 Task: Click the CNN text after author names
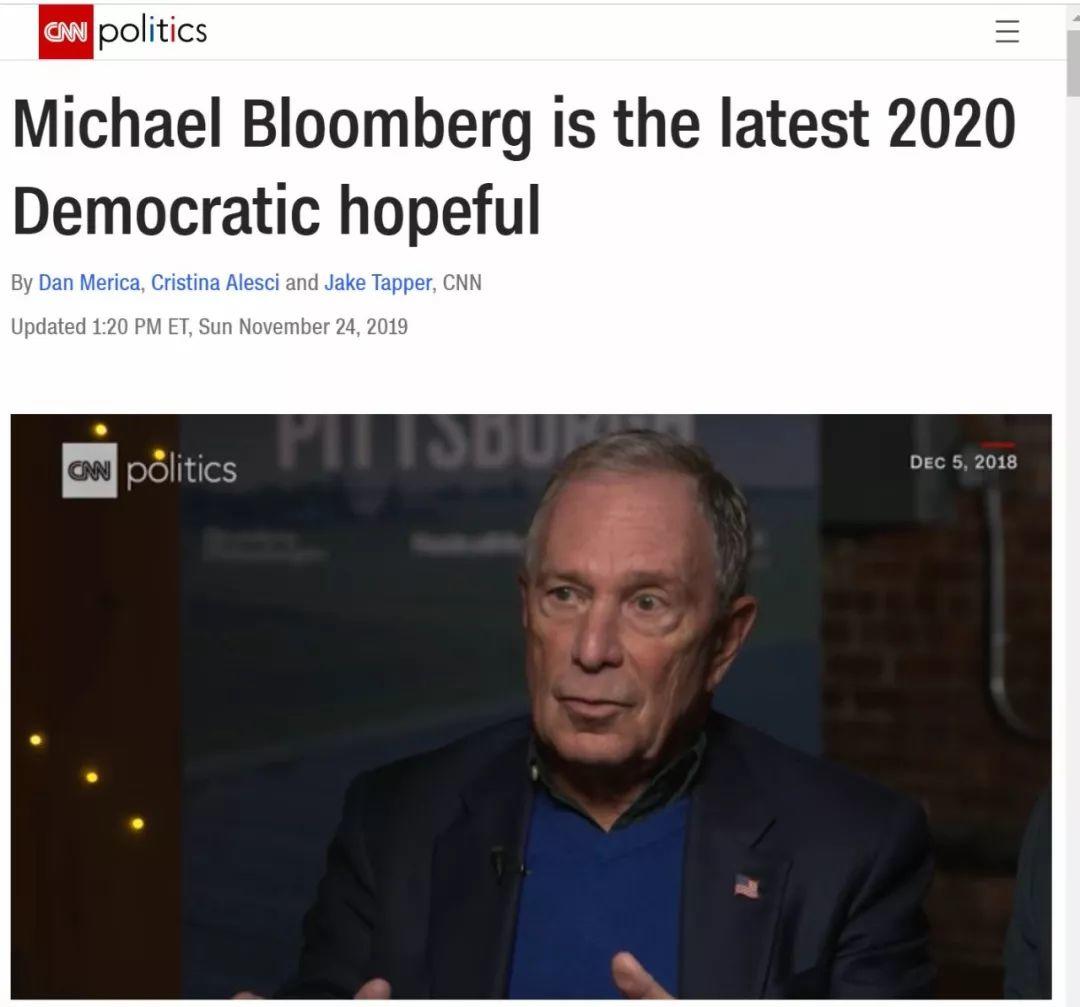click(x=461, y=282)
